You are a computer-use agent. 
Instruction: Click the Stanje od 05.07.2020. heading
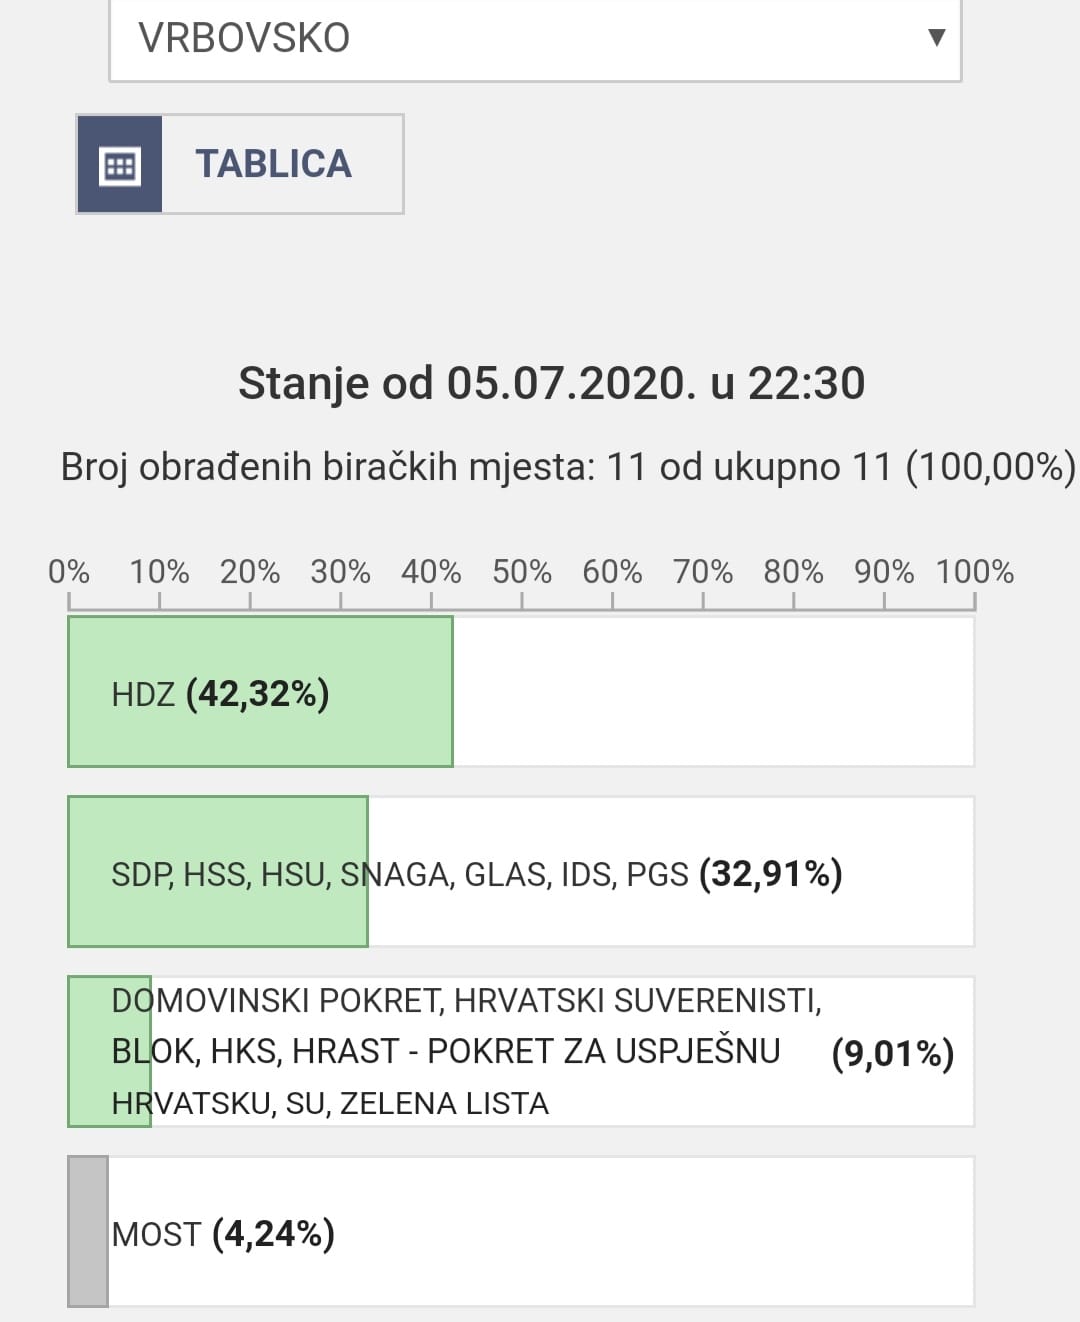click(552, 384)
